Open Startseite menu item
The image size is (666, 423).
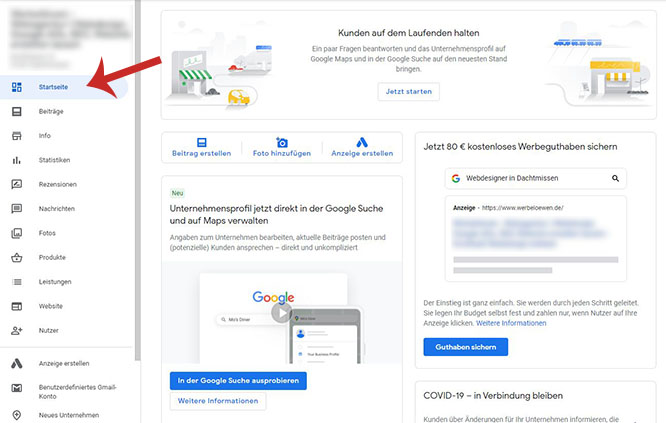click(x=64, y=87)
